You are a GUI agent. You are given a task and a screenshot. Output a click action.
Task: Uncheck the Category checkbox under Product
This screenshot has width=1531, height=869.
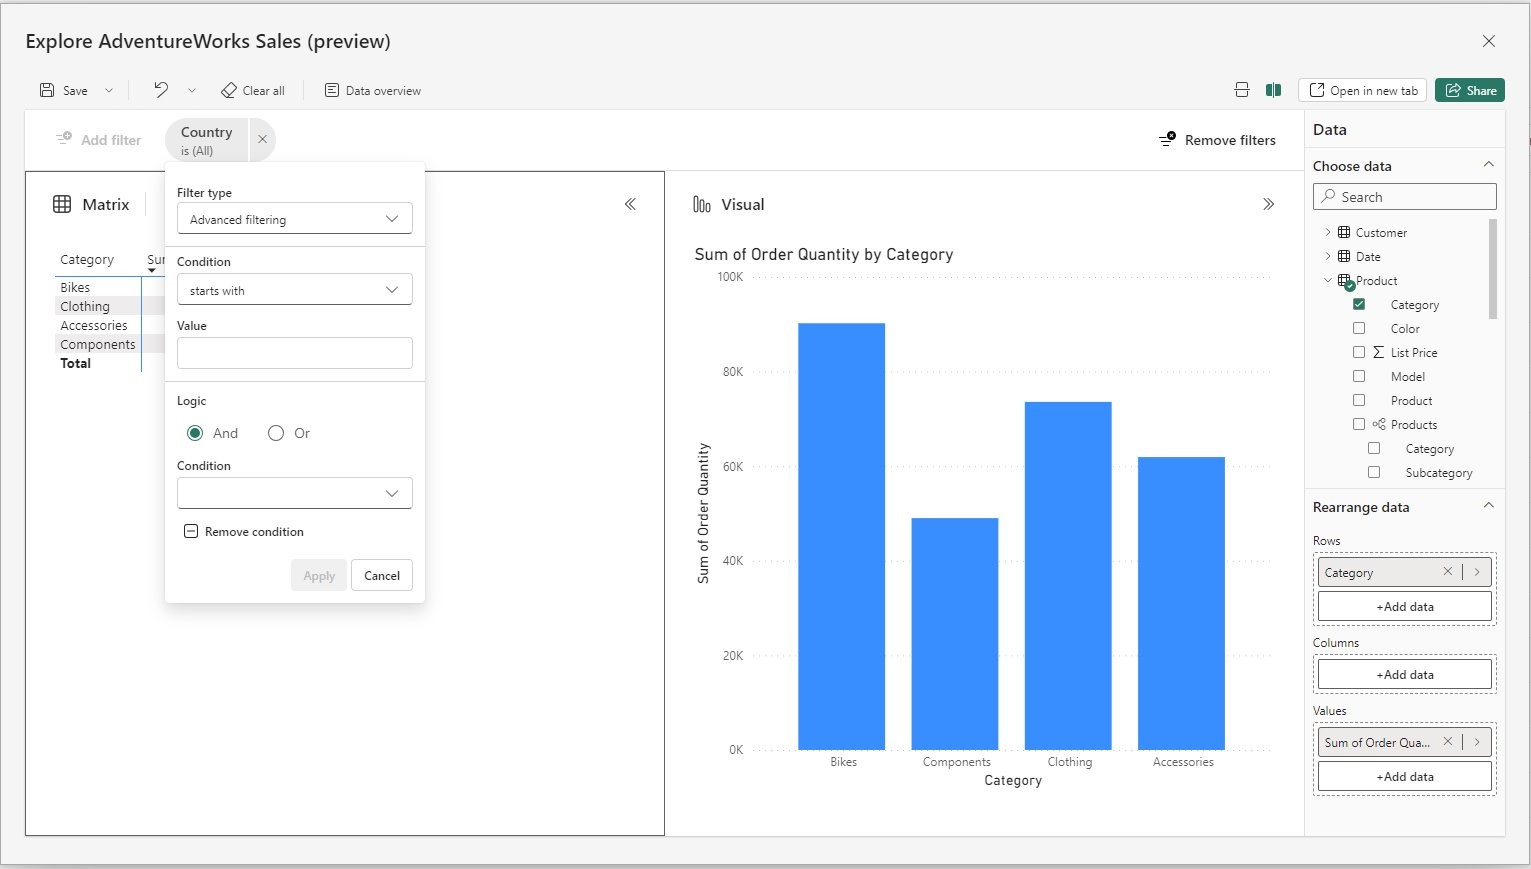[x=1359, y=304]
